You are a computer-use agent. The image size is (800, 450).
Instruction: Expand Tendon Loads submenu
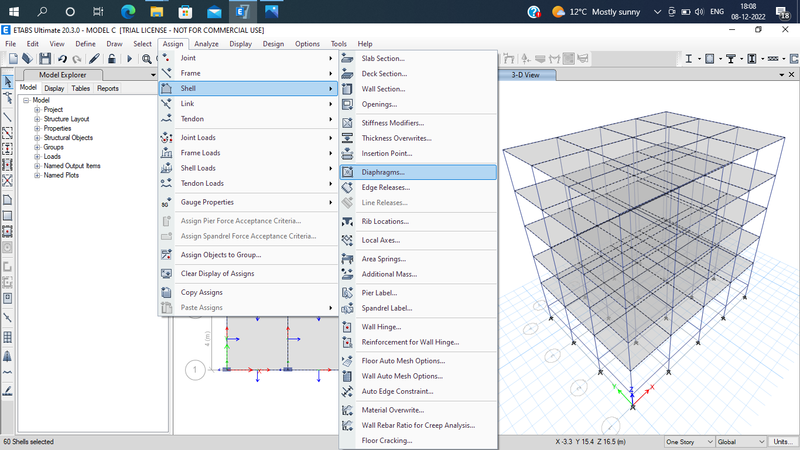[x=248, y=184]
